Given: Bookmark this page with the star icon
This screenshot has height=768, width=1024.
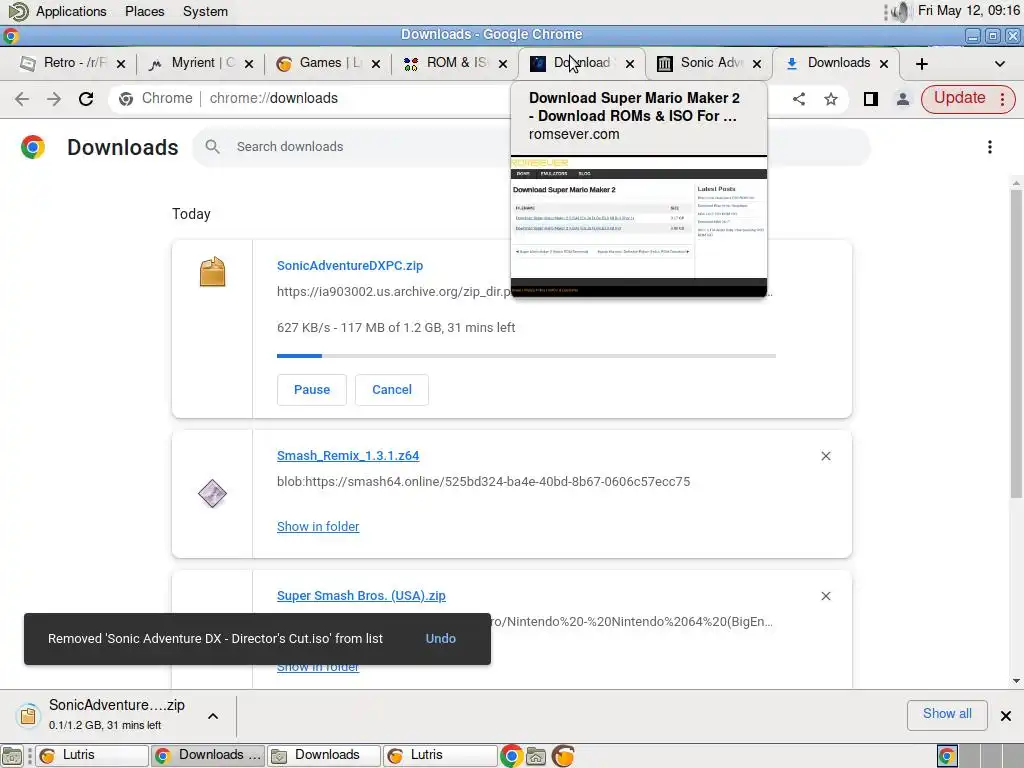Looking at the screenshot, I should [831, 99].
